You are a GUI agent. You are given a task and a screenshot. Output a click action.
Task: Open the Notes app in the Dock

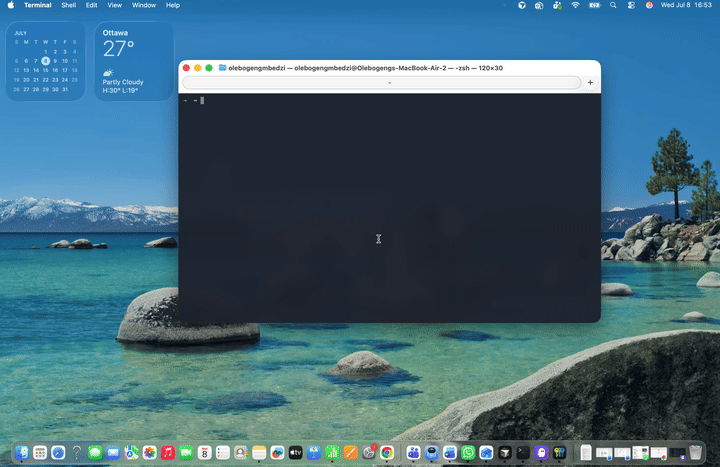[259, 453]
